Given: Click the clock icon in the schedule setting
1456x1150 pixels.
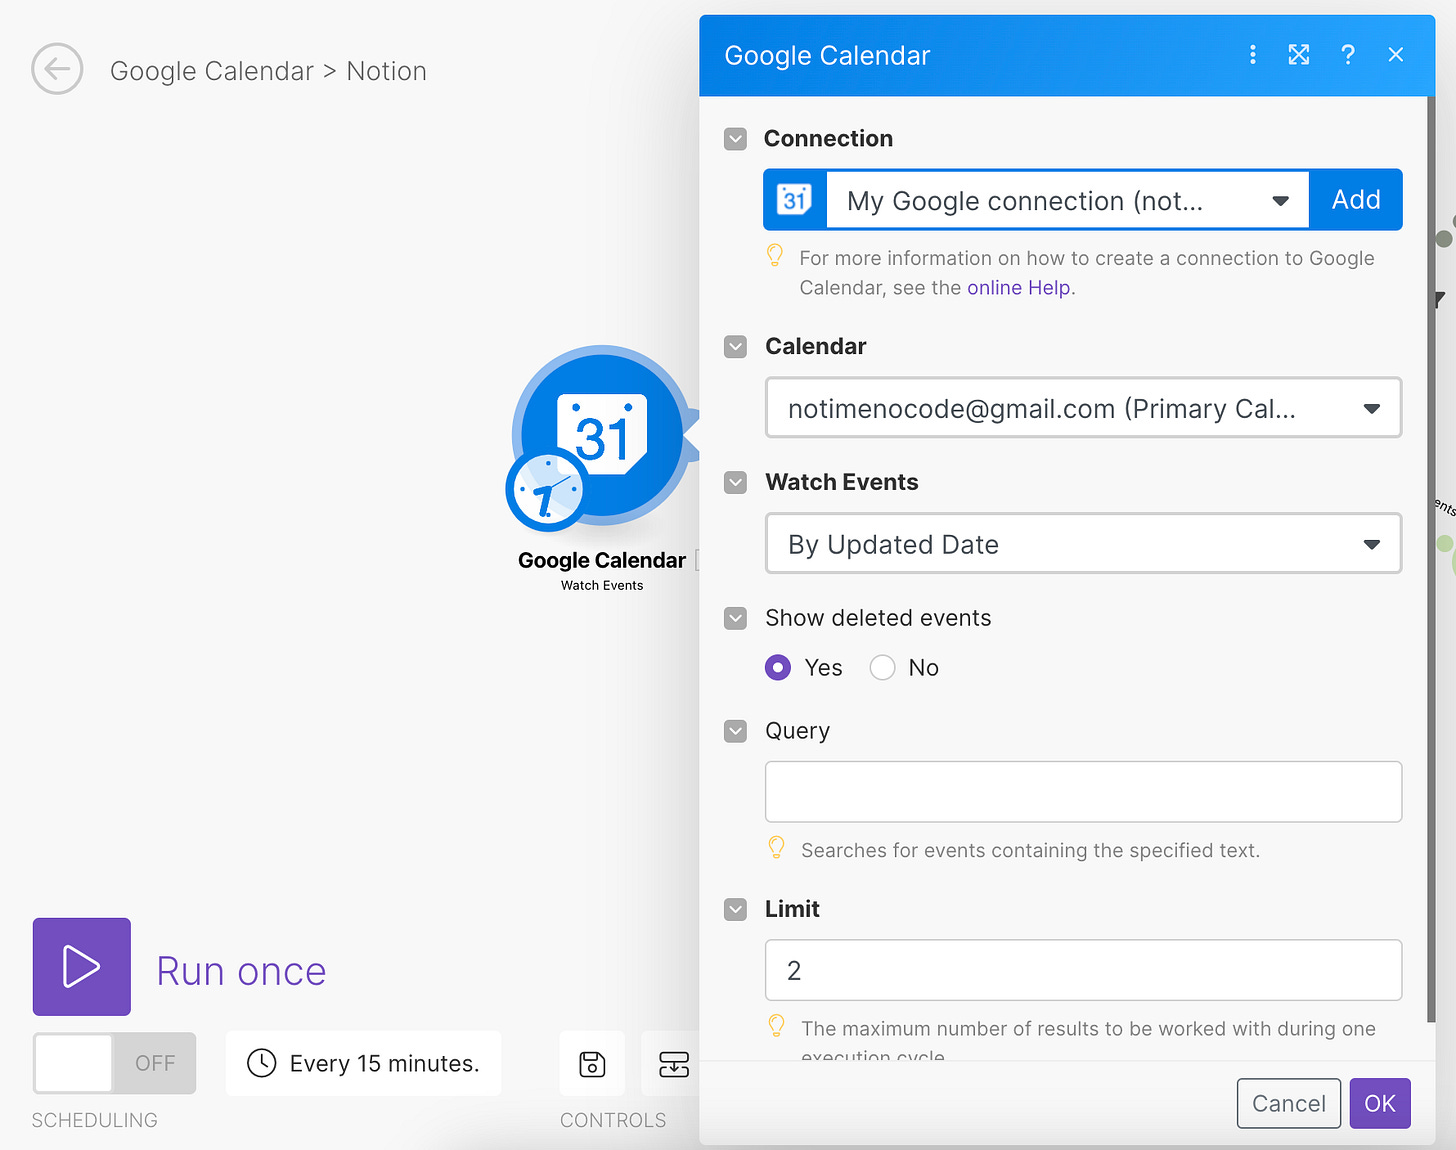Looking at the screenshot, I should pyautogui.click(x=261, y=1063).
